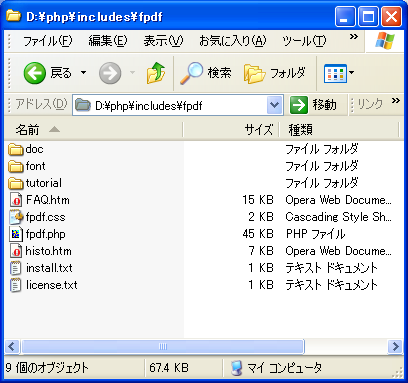Click the マイ コンピュータ status icon

click(236, 368)
